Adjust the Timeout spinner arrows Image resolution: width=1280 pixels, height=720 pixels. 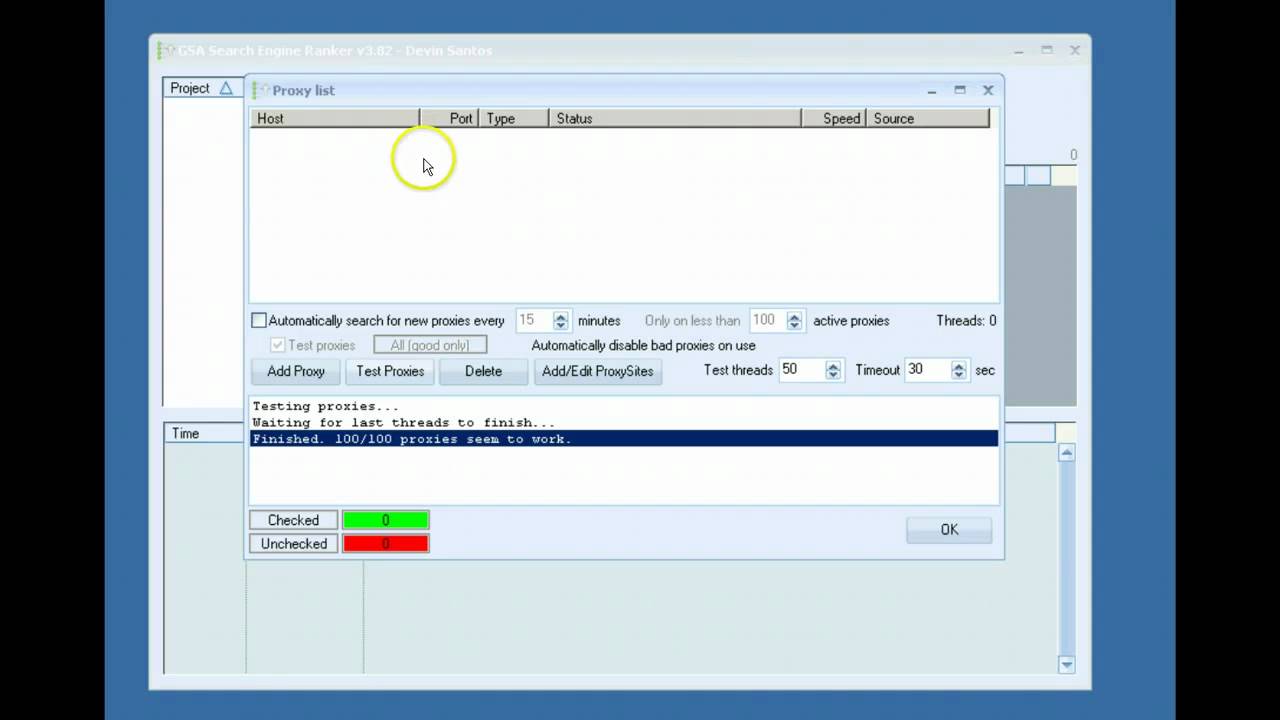(959, 370)
